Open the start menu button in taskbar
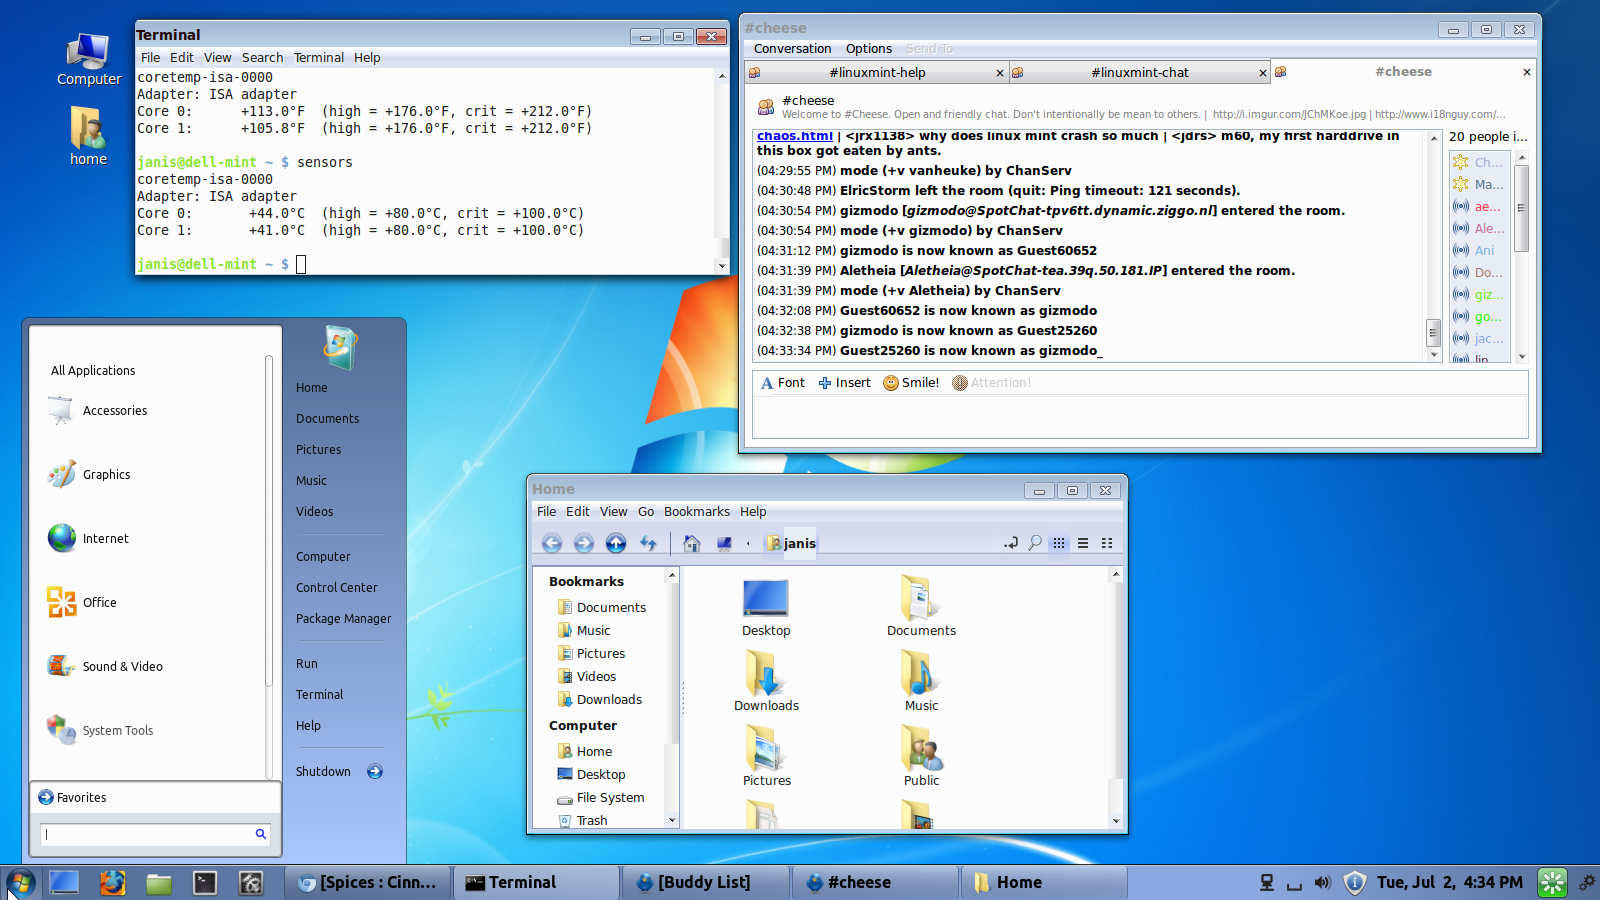The image size is (1600, 900). [x=20, y=882]
